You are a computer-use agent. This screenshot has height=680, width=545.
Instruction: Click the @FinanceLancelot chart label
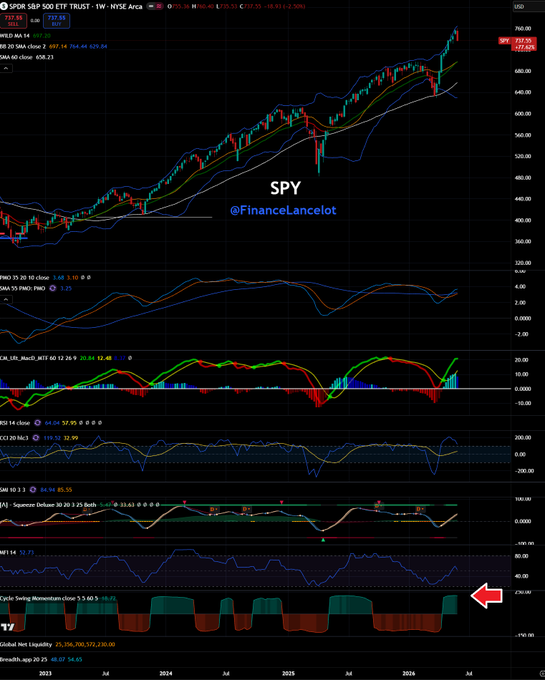pos(283,210)
